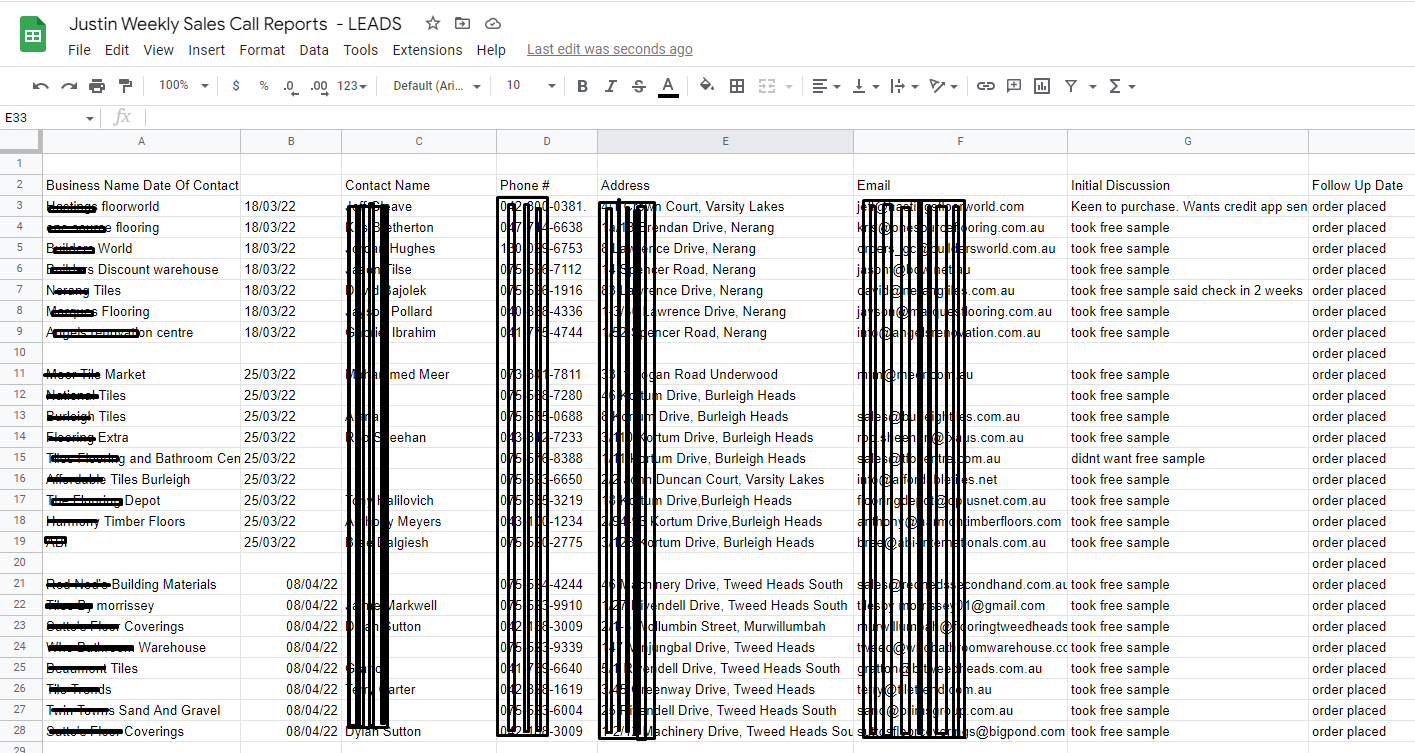
Task: Increase decimal places
Action: (x=319, y=86)
